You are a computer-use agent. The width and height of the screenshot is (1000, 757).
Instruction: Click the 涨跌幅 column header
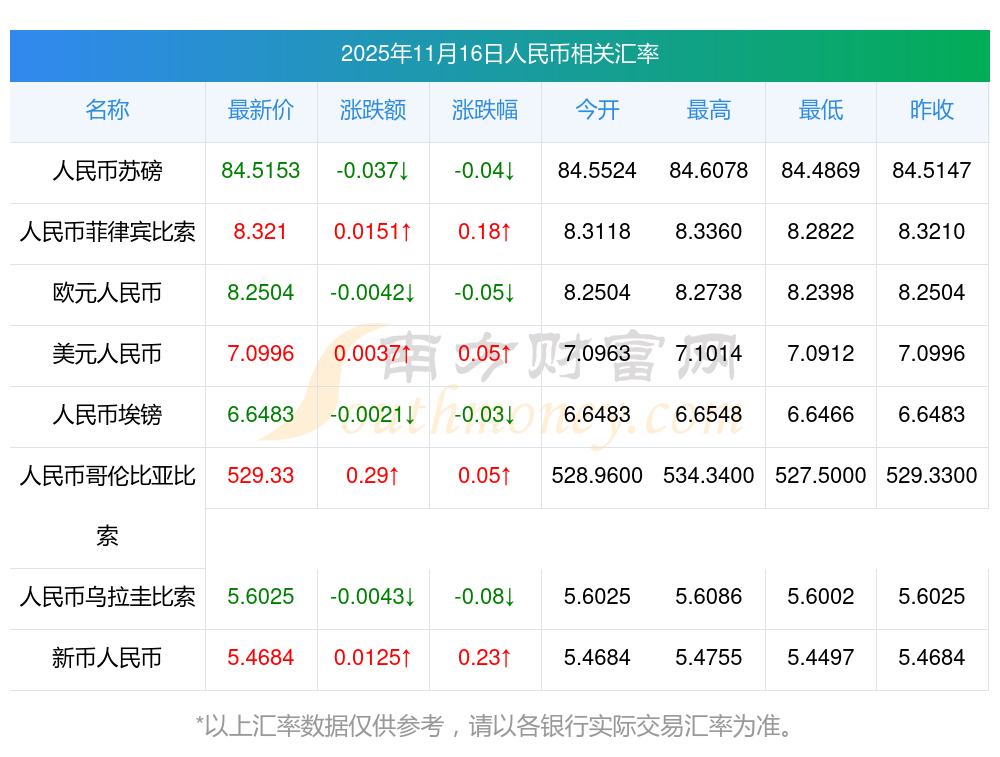(485, 110)
